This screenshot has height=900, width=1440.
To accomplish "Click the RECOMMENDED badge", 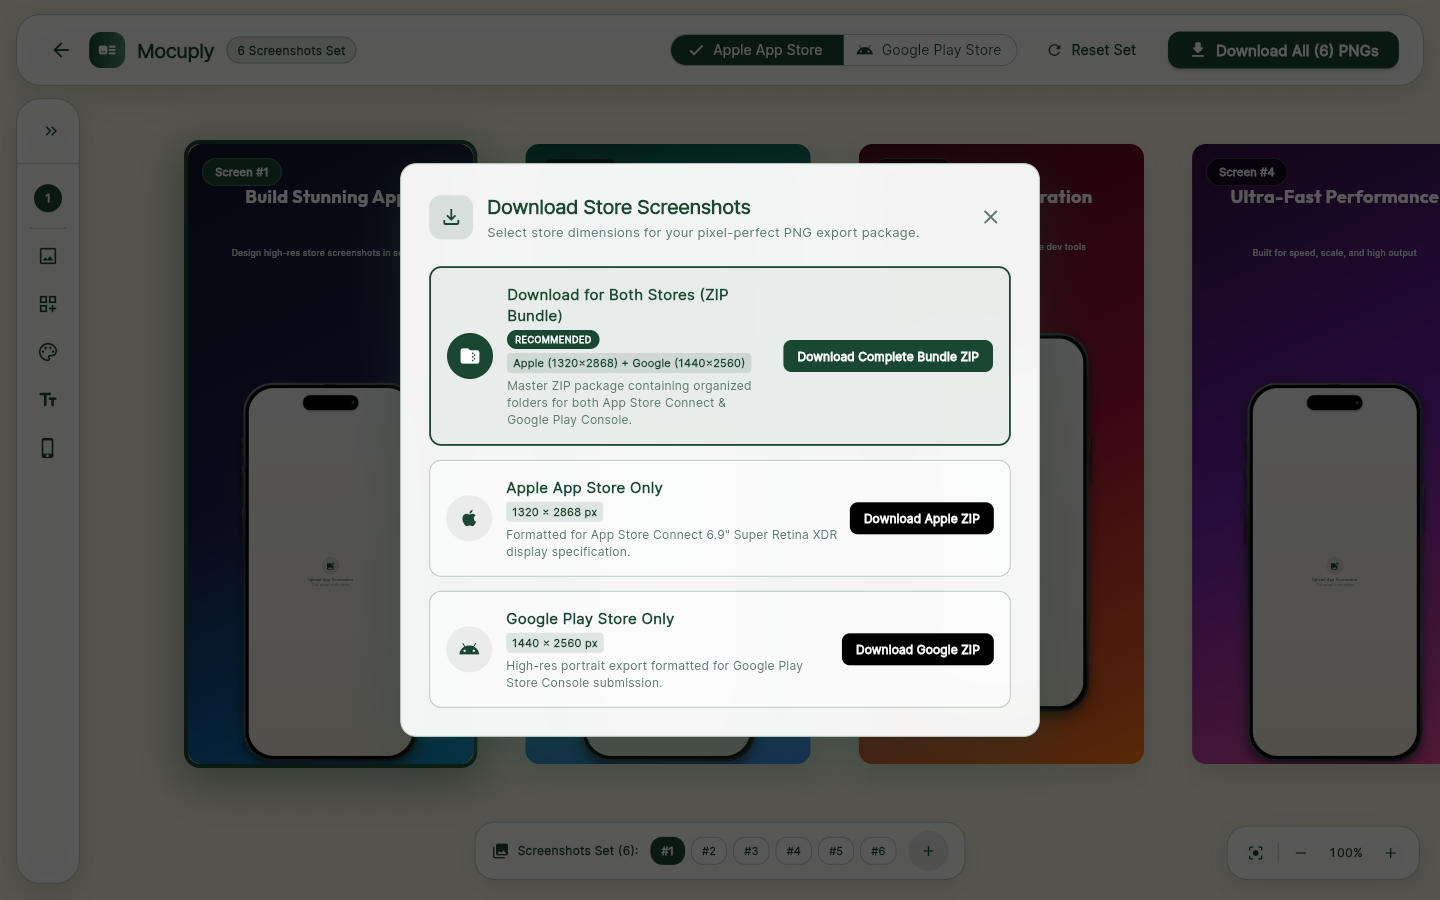I will point(553,340).
